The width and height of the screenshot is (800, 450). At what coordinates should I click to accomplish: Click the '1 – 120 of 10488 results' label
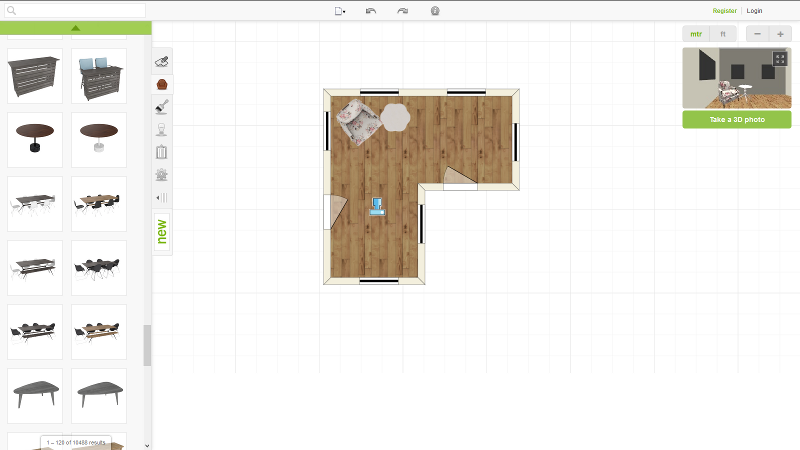coord(76,442)
